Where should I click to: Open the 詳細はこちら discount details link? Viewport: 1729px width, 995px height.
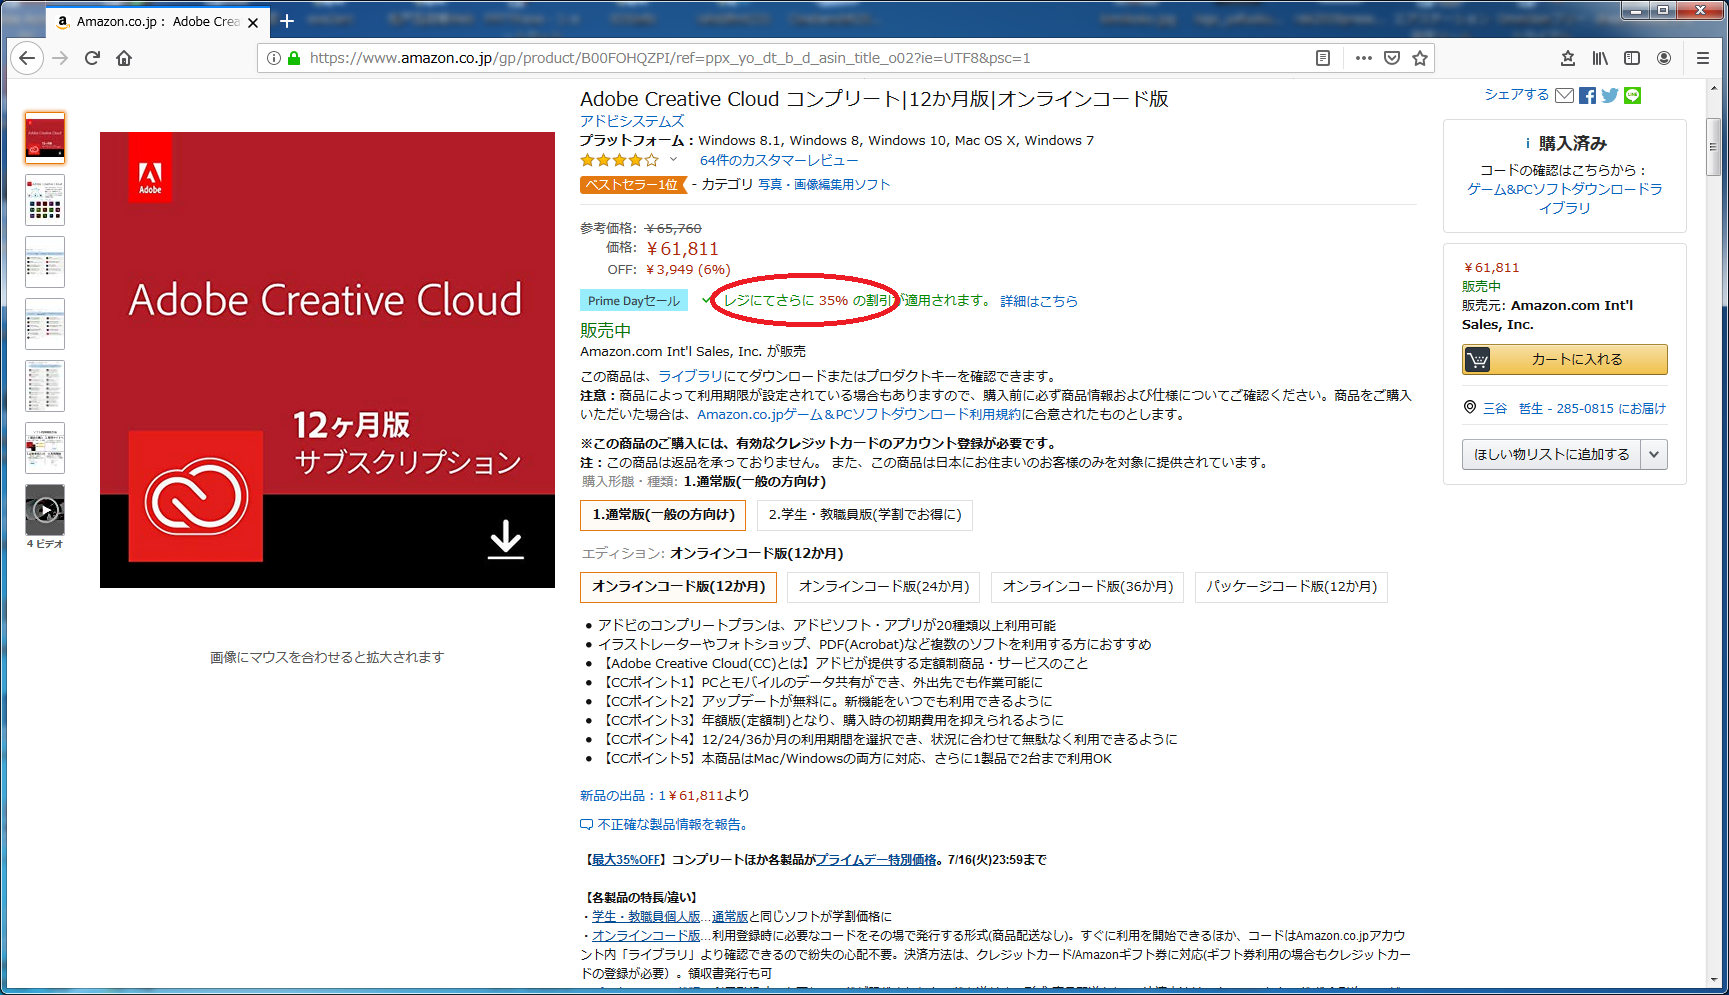pos(1039,301)
